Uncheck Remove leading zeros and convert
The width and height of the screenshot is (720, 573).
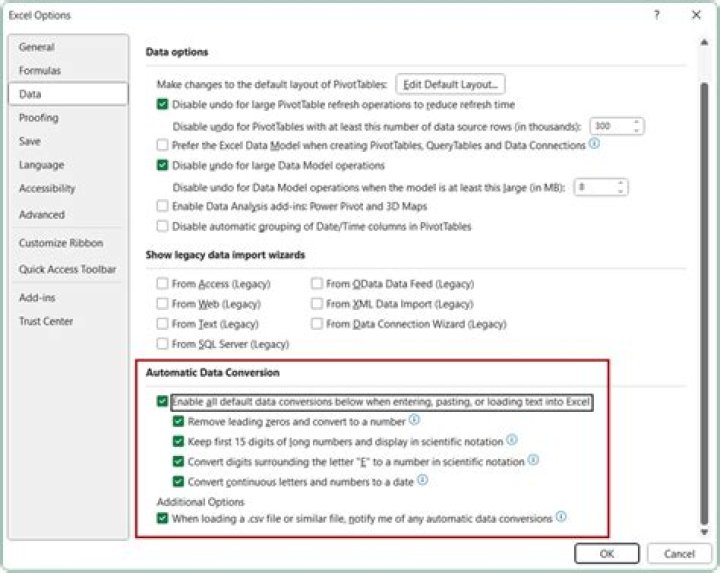[x=178, y=421]
